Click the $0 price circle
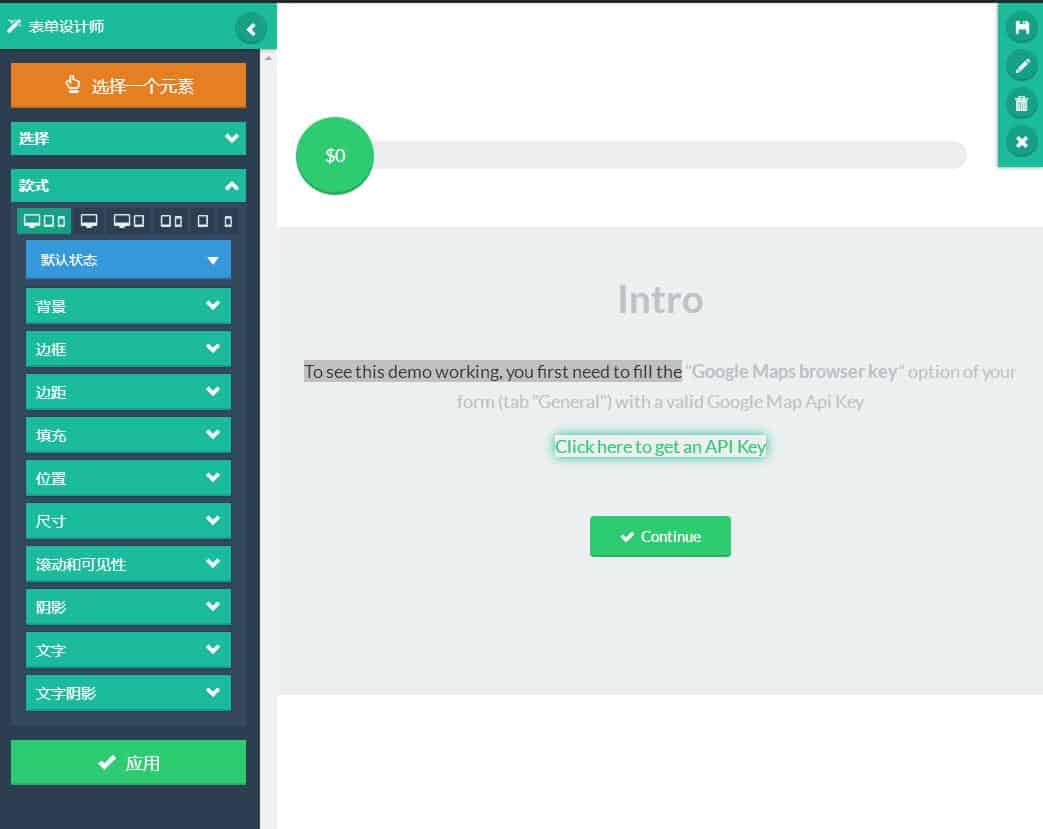Viewport: 1043px width, 829px height. (x=335, y=156)
